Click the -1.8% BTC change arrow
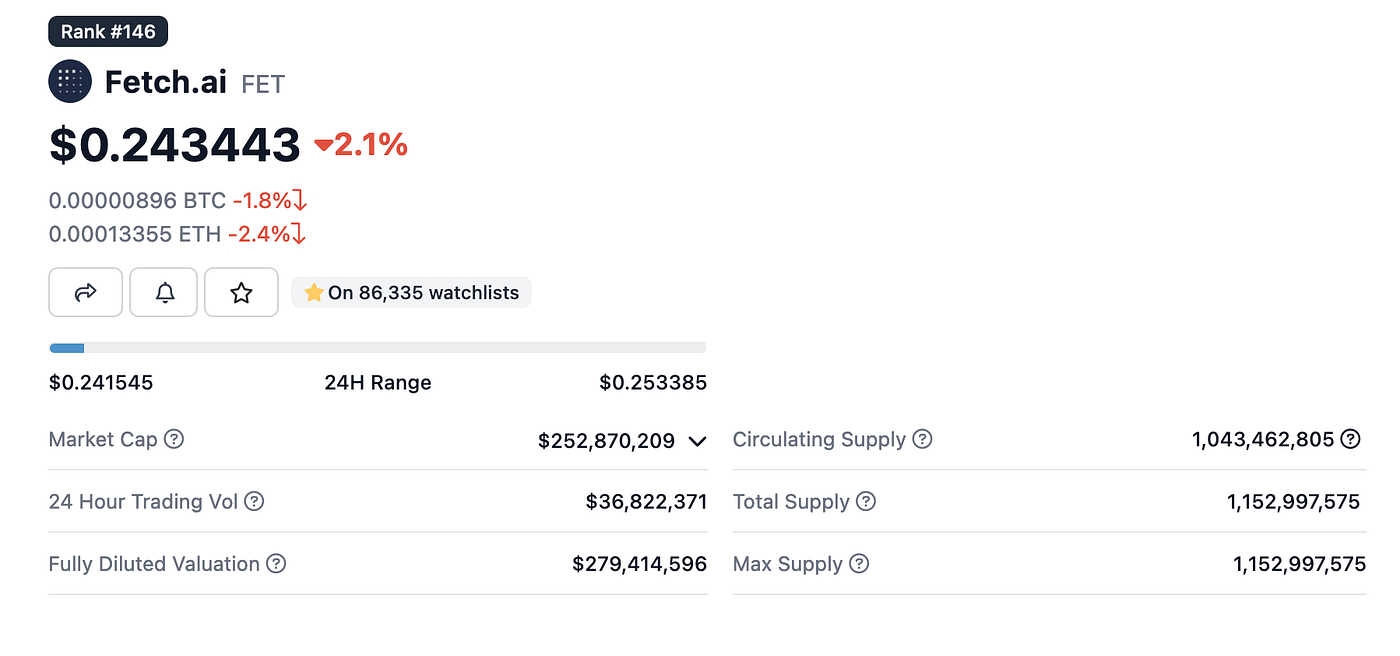 [x=299, y=200]
